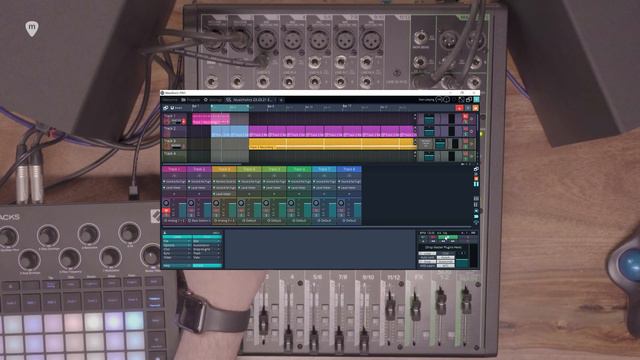640x360 pixels.
Task: Click the top icon in the right-side vertical strip
Action: click(476, 169)
